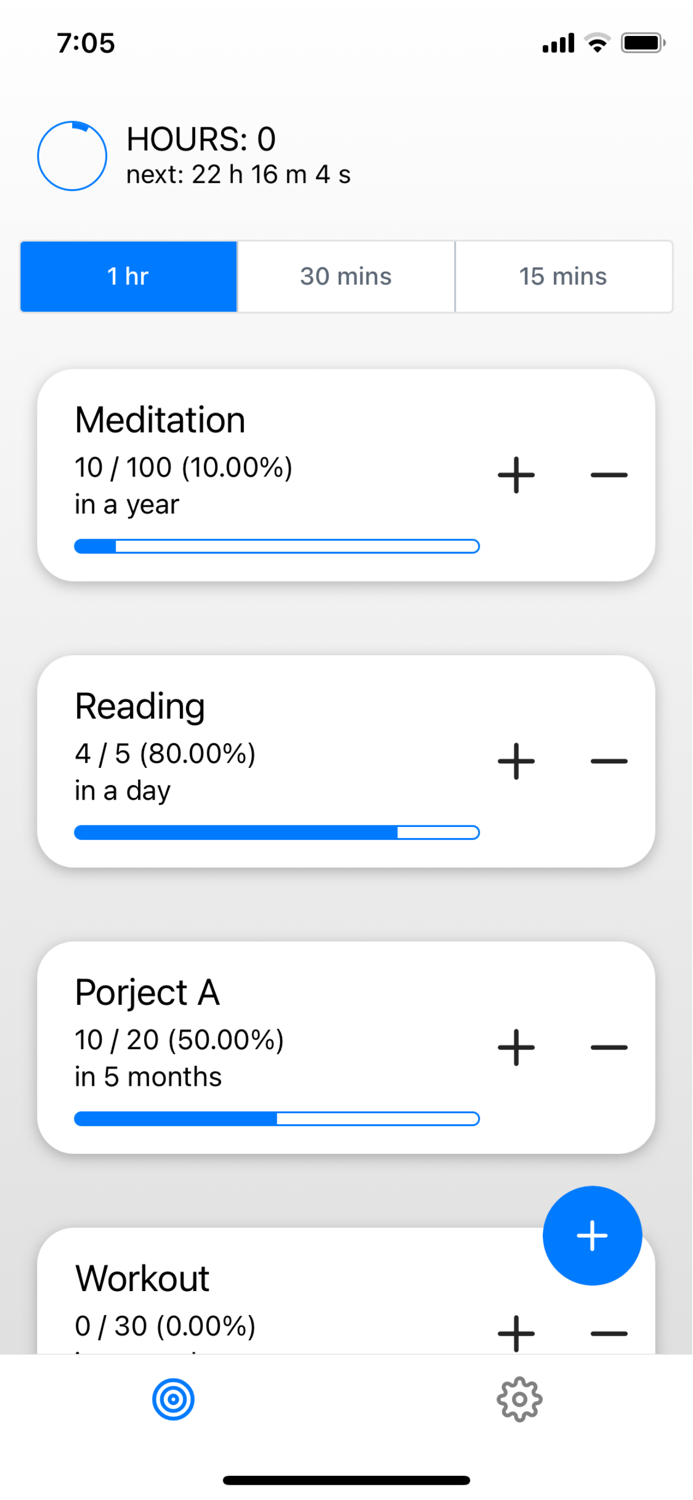Add an hour to Porject A

click(x=516, y=1048)
